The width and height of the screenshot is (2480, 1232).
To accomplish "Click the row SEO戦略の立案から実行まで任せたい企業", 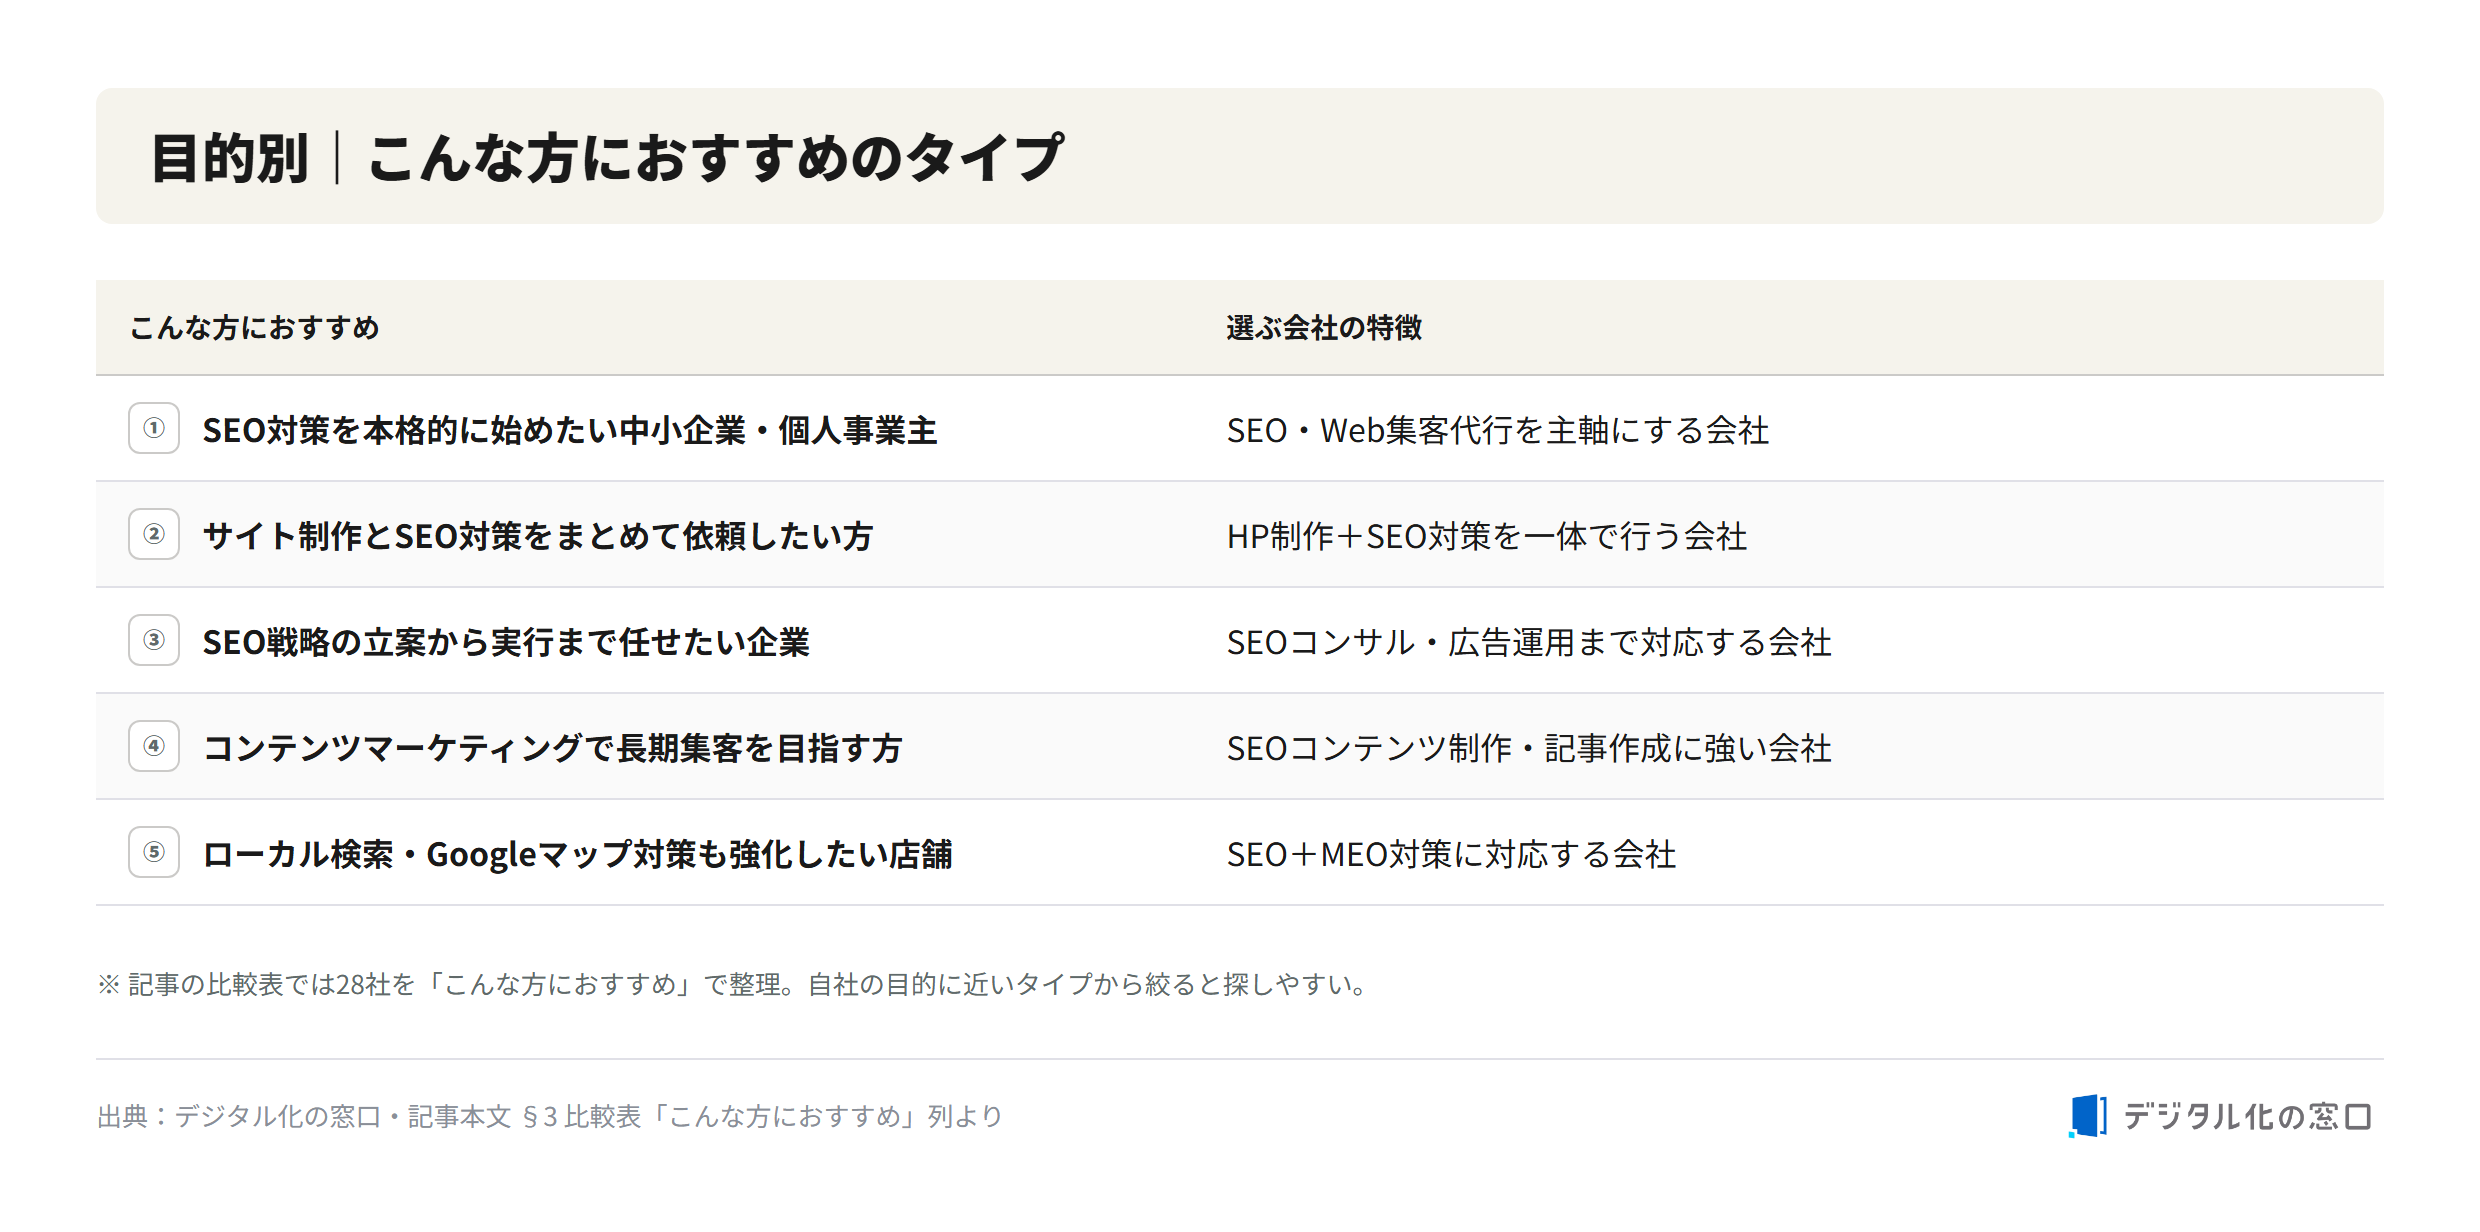I will (x=1240, y=641).
